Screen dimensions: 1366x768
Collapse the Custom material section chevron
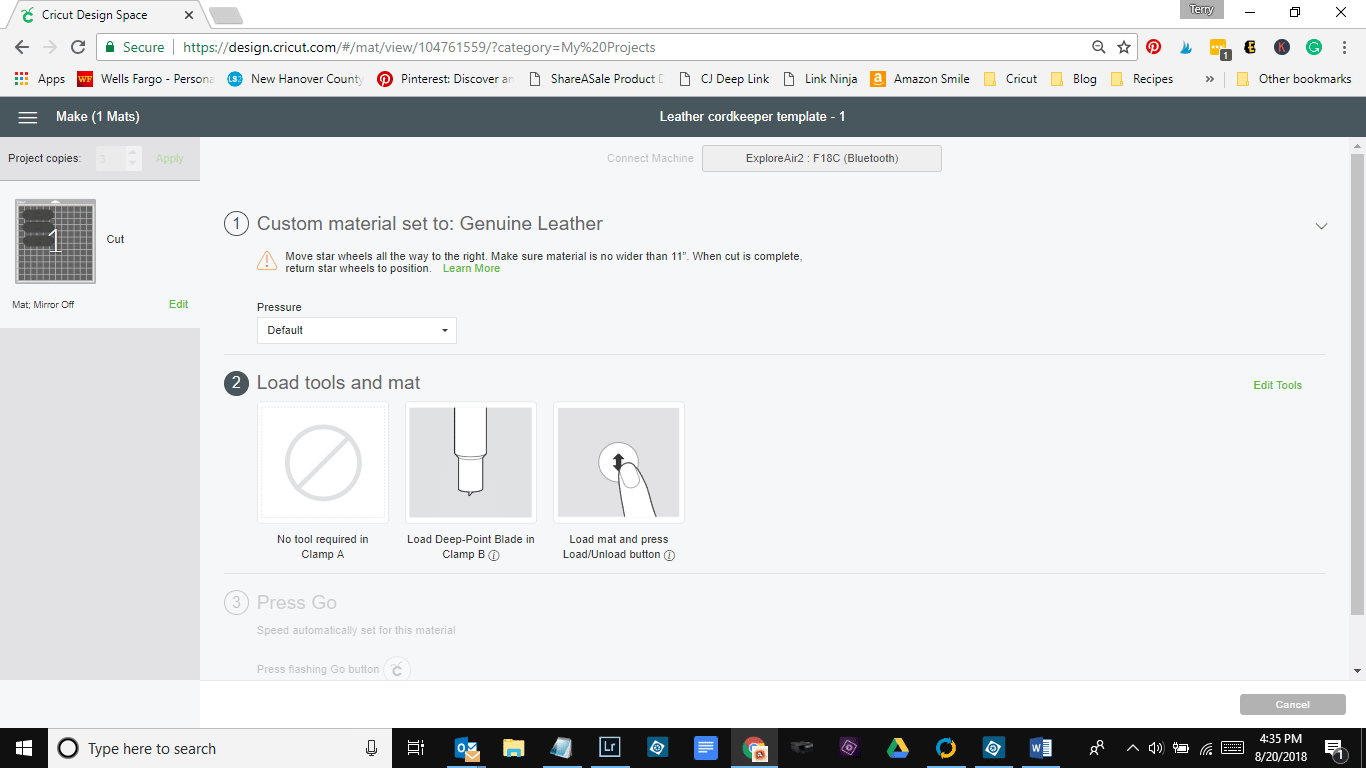[1321, 226]
